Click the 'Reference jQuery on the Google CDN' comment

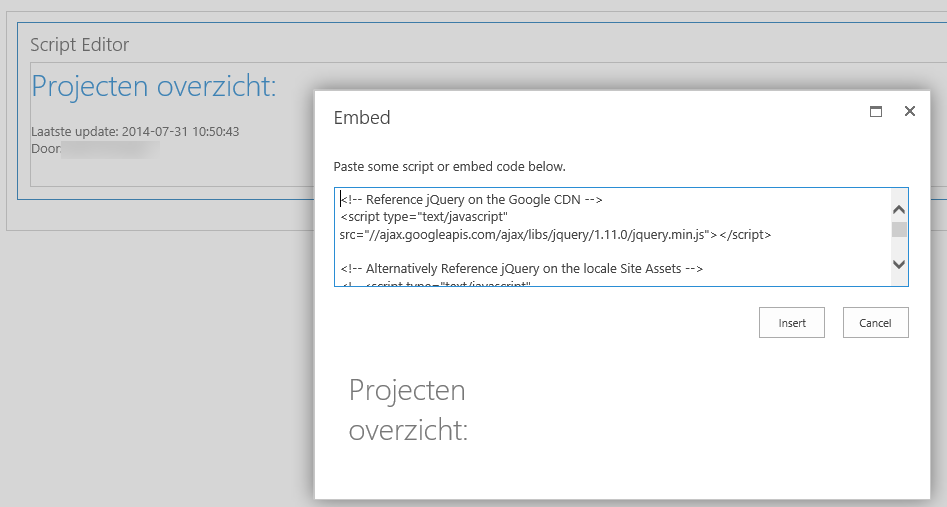(x=472, y=199)
